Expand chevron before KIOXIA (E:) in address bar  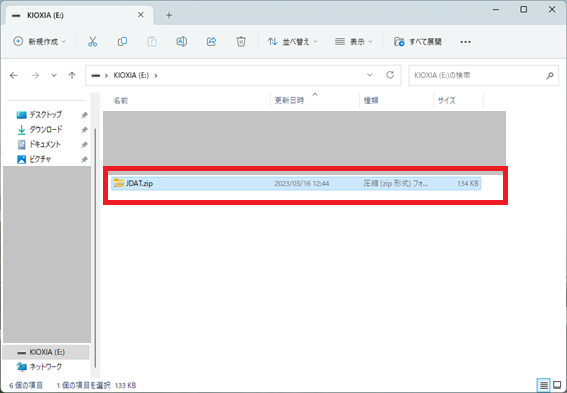(106, 75)
